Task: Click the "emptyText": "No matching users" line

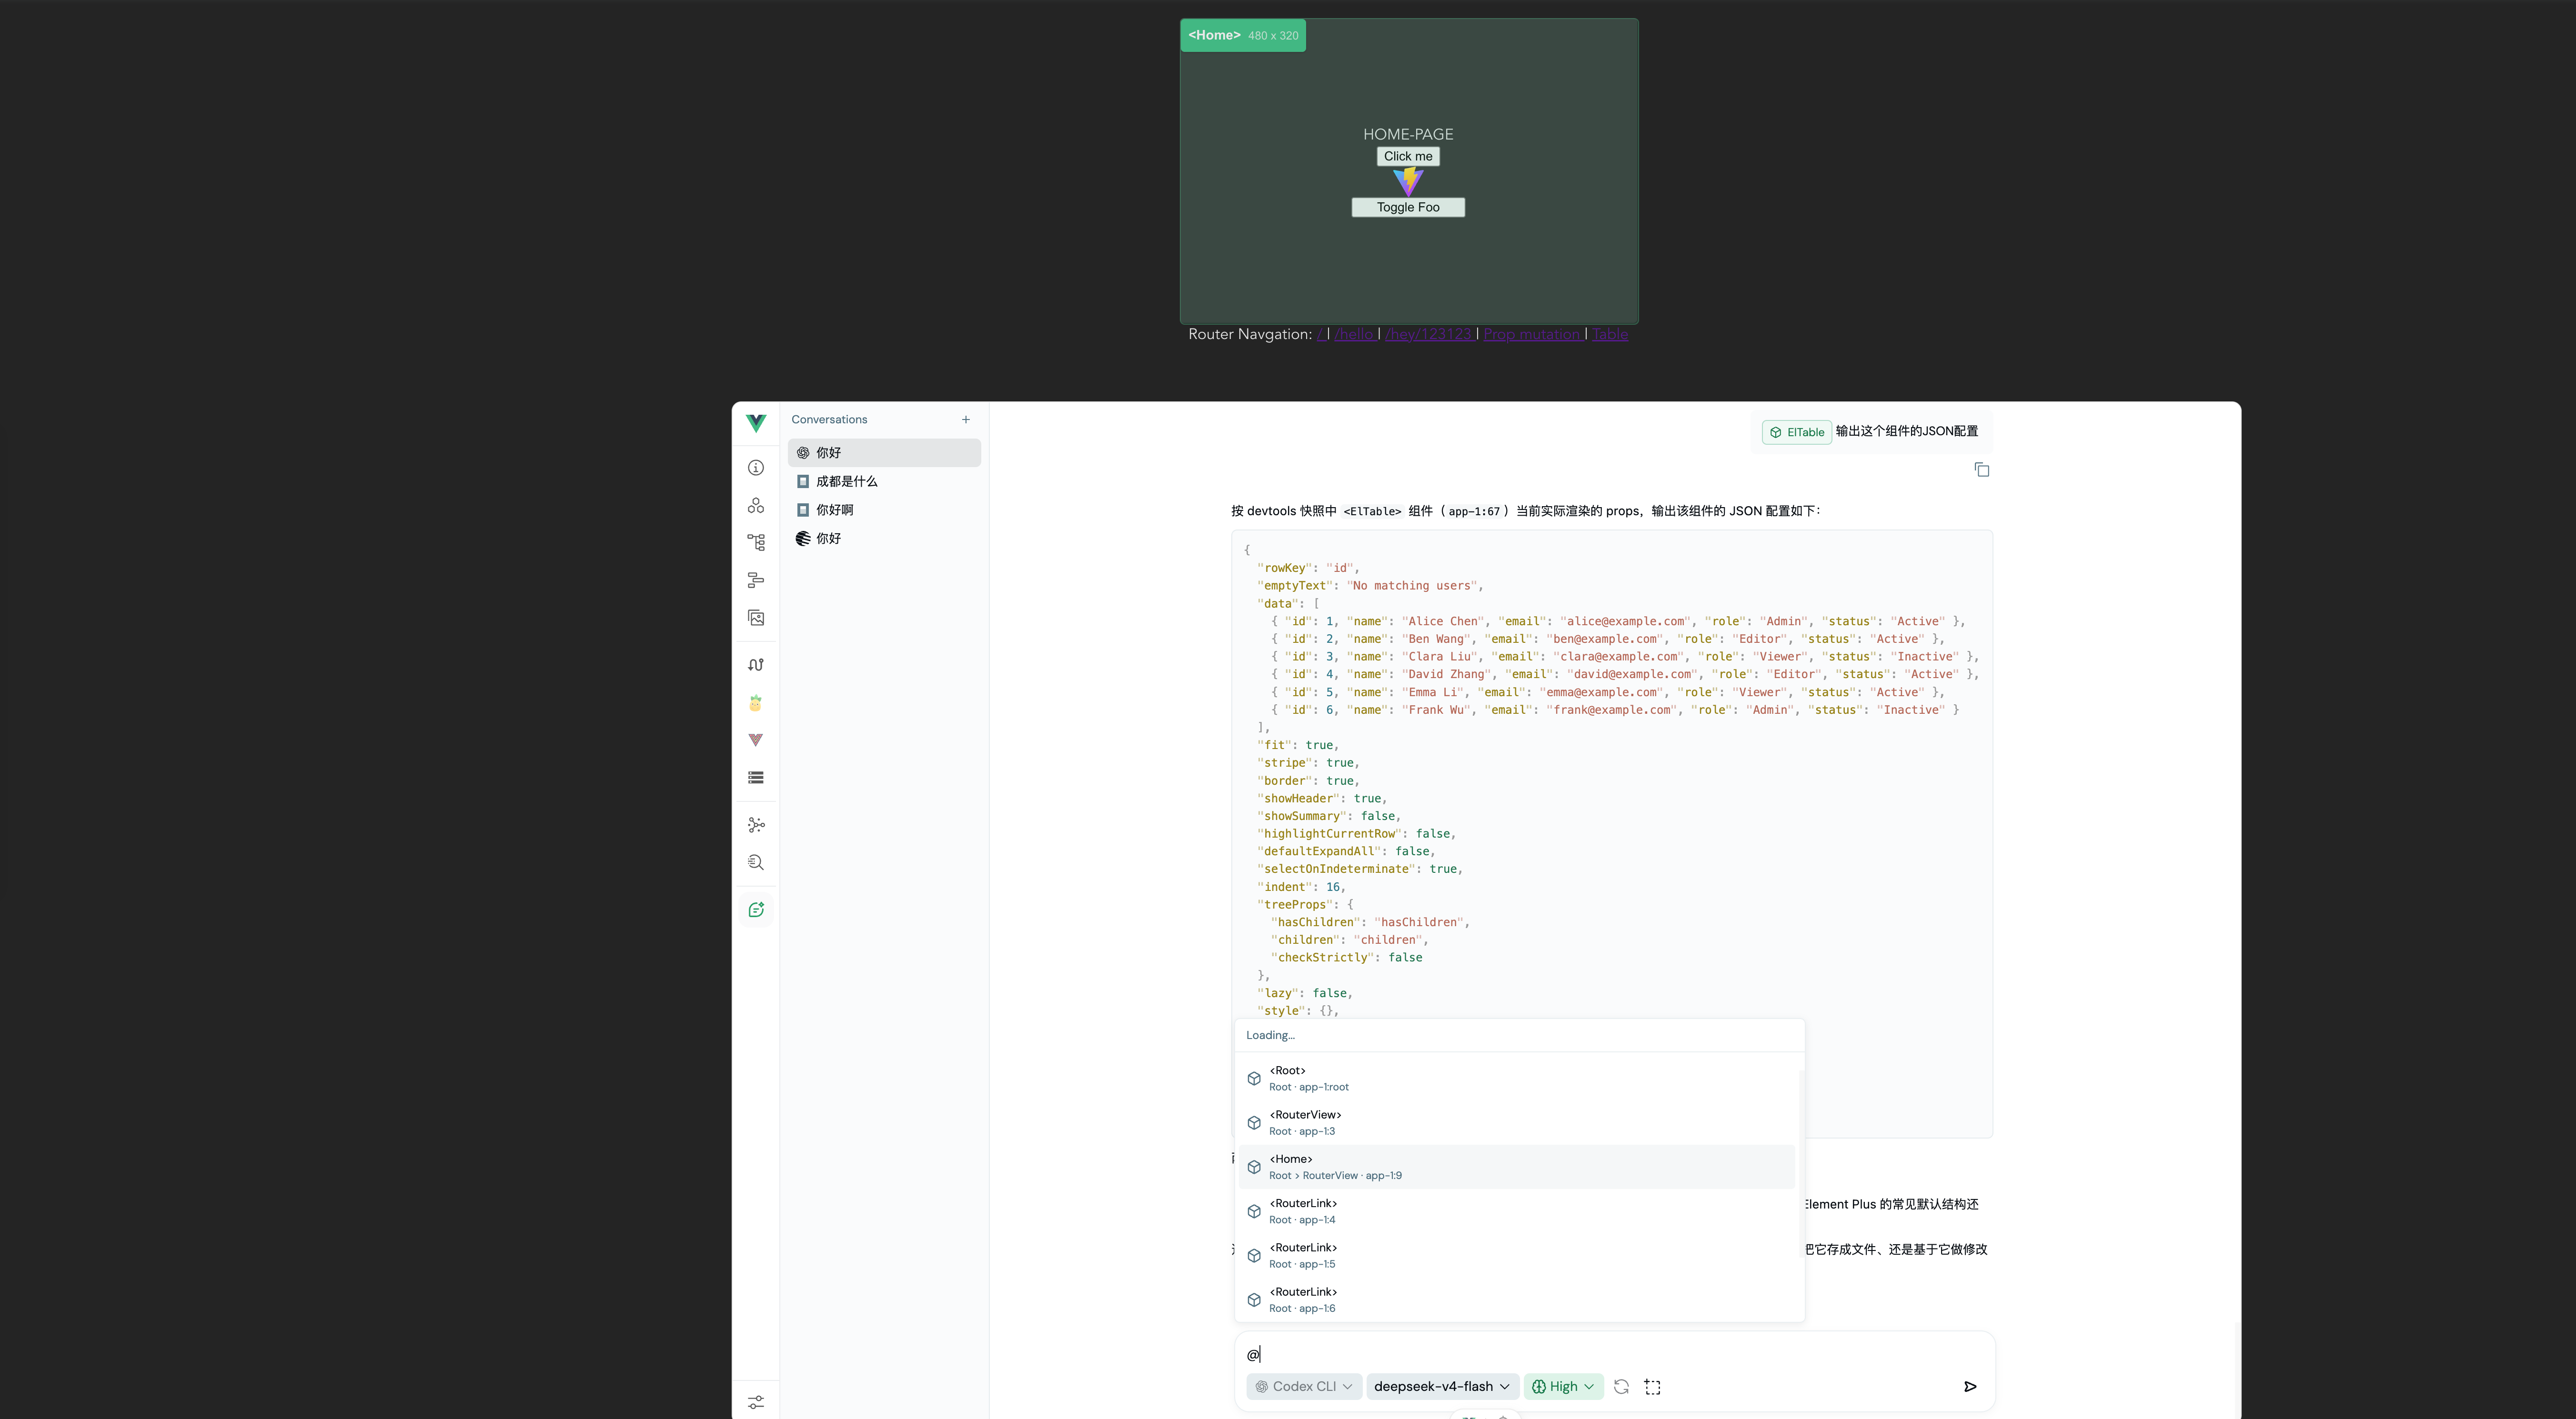Action: pyautogui.click(x=1370, y=586)
